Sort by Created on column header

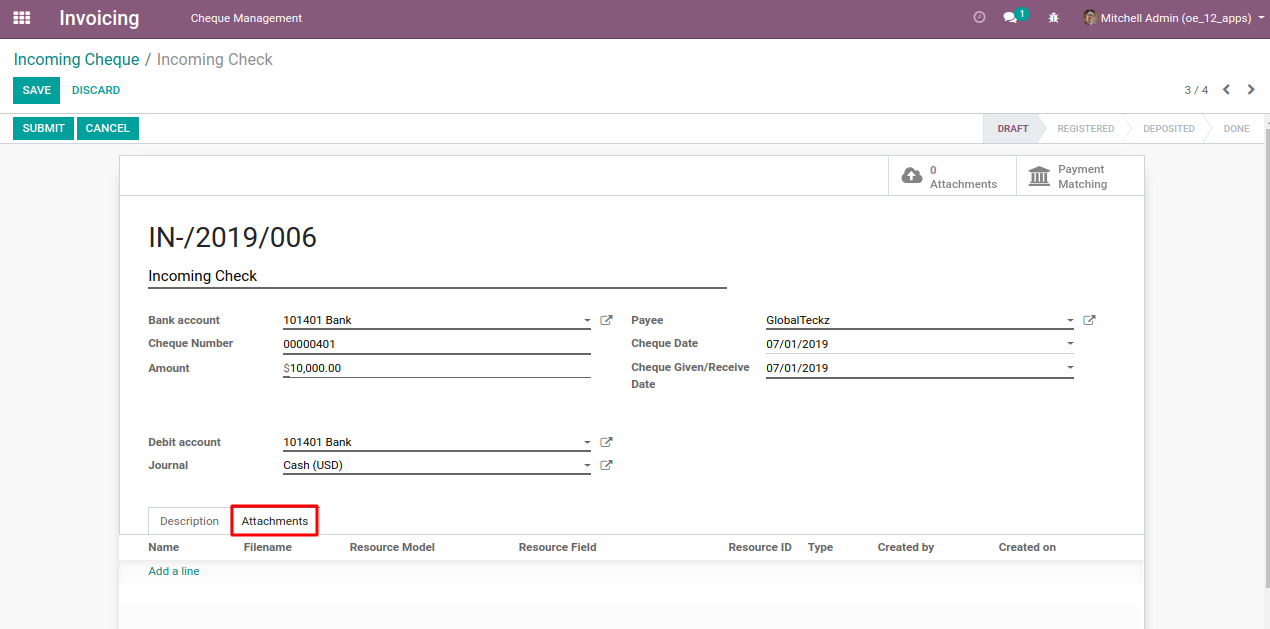tap(1027, 547)
